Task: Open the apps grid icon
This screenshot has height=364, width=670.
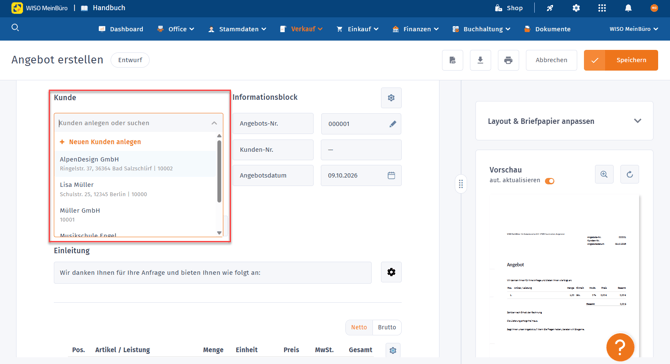Action: pos(602,8)
